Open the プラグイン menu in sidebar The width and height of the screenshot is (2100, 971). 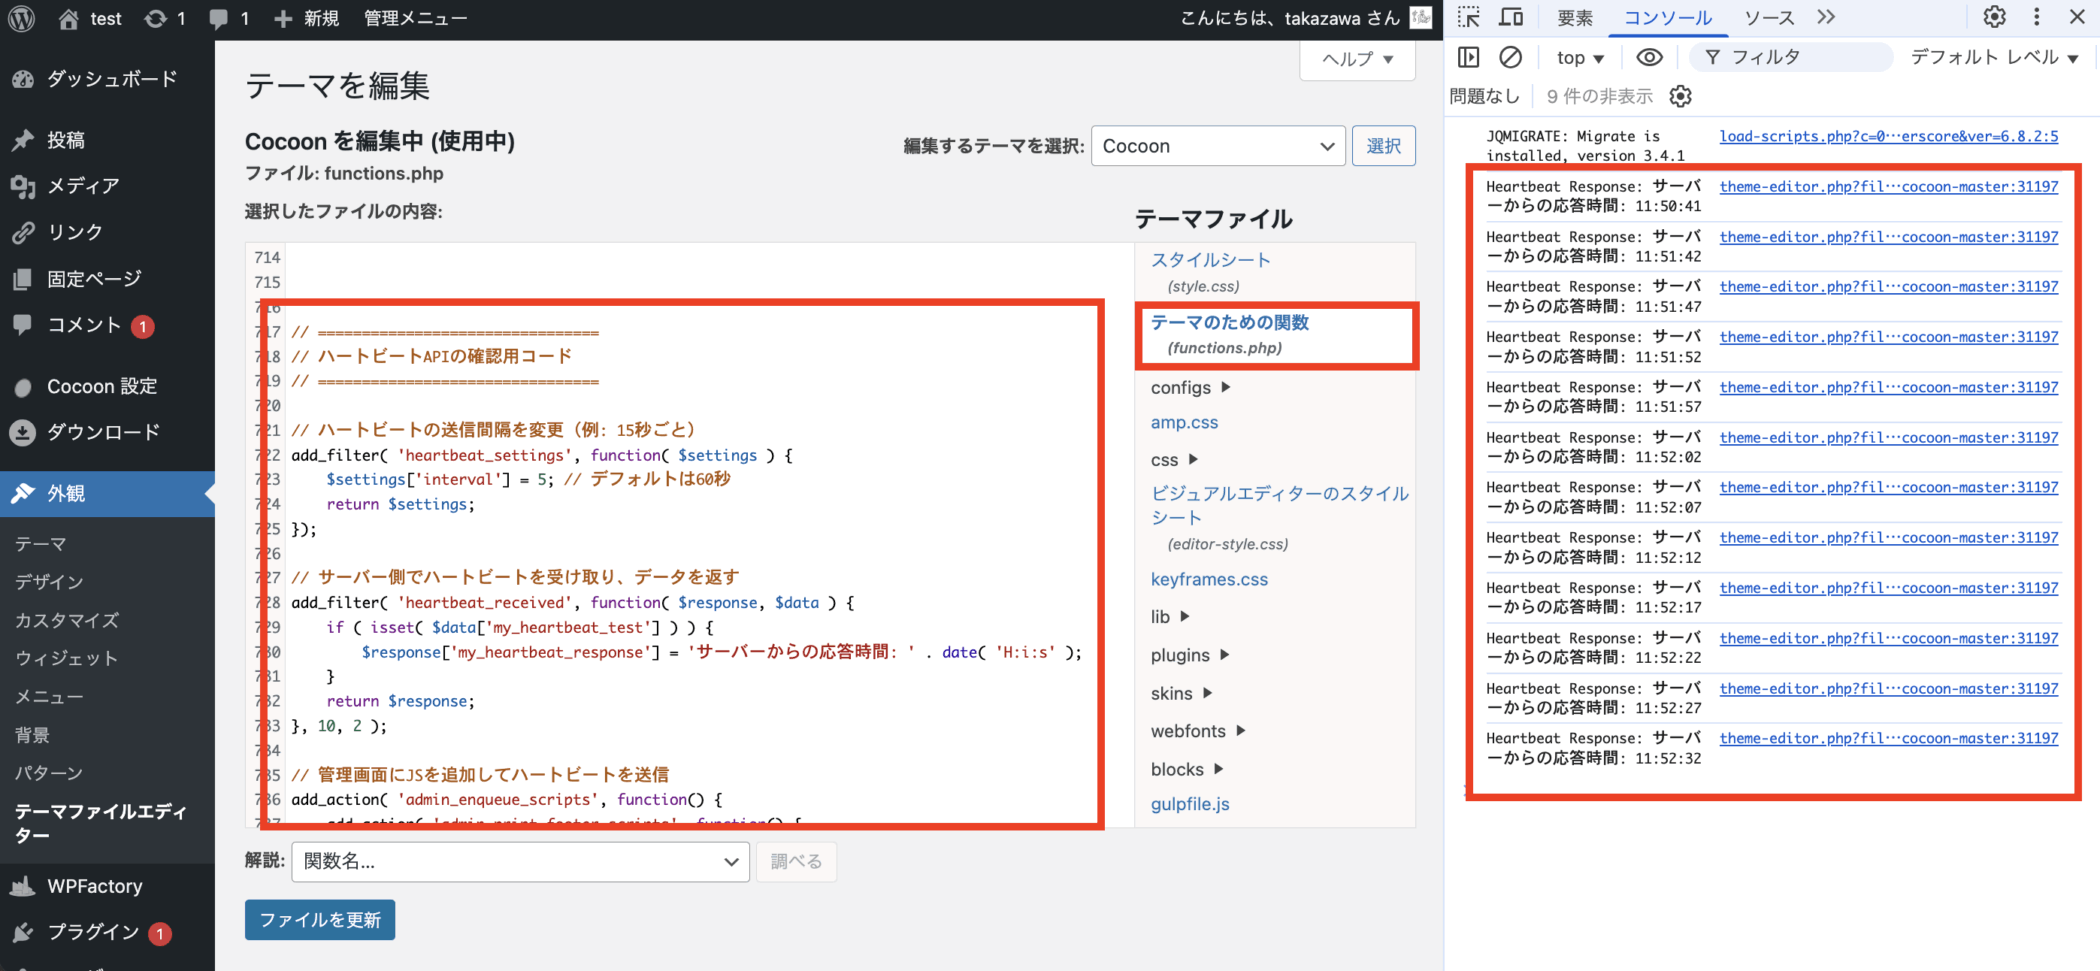(93, 932)
